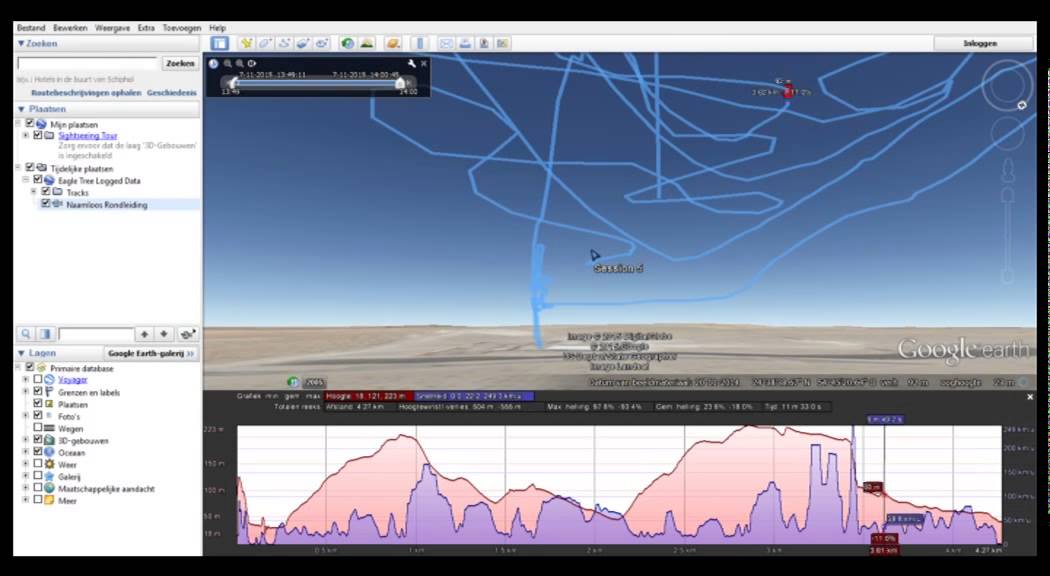
Task: Click the clock icon in the time slider
Action: coord(214,64)
